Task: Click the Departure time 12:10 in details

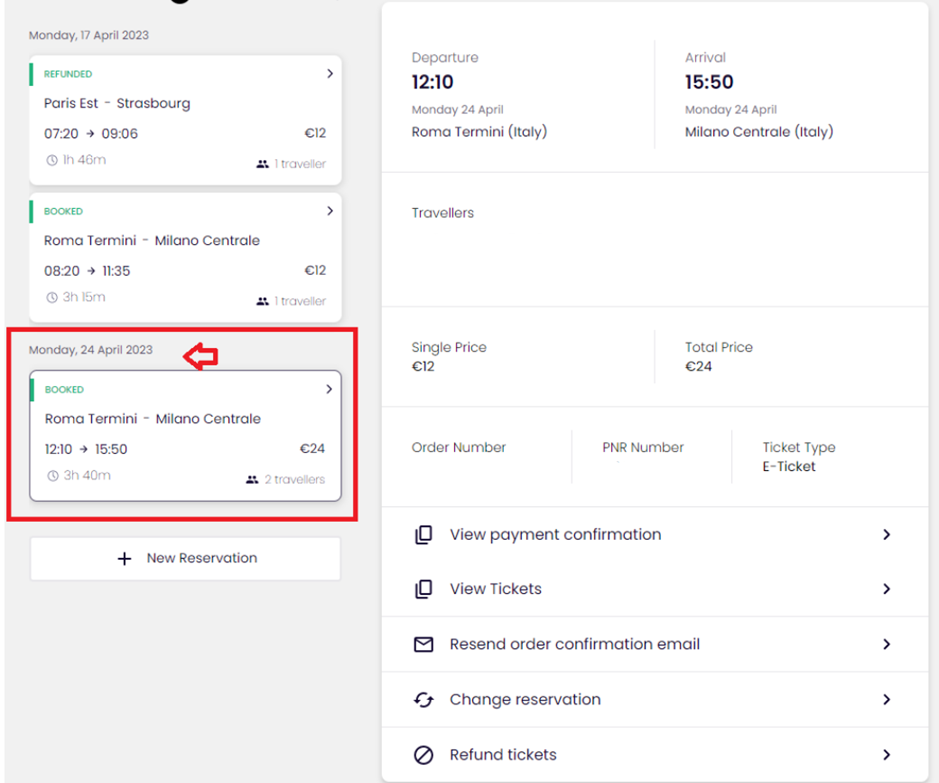Action: pos(432,82)
